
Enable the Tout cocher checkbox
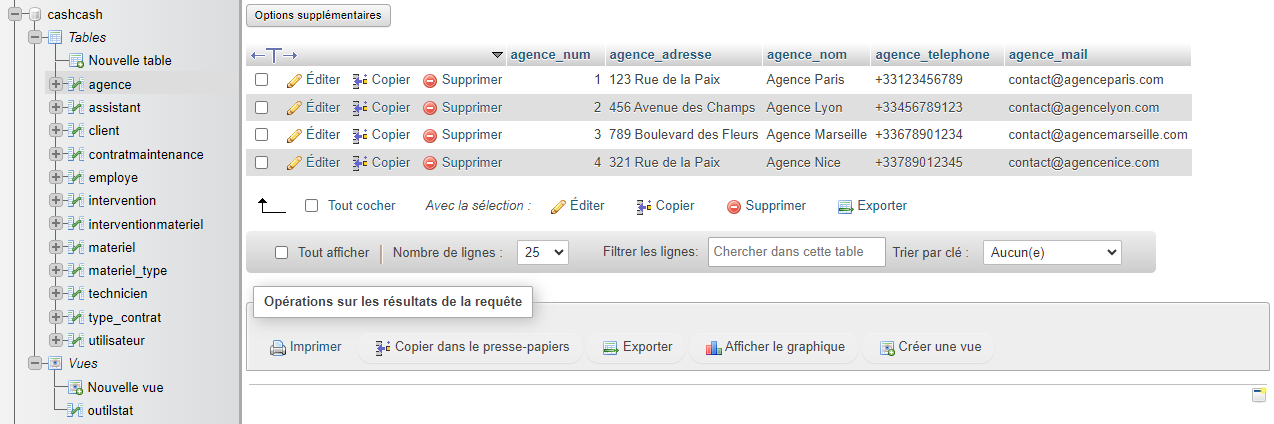(x=312, y=205)
